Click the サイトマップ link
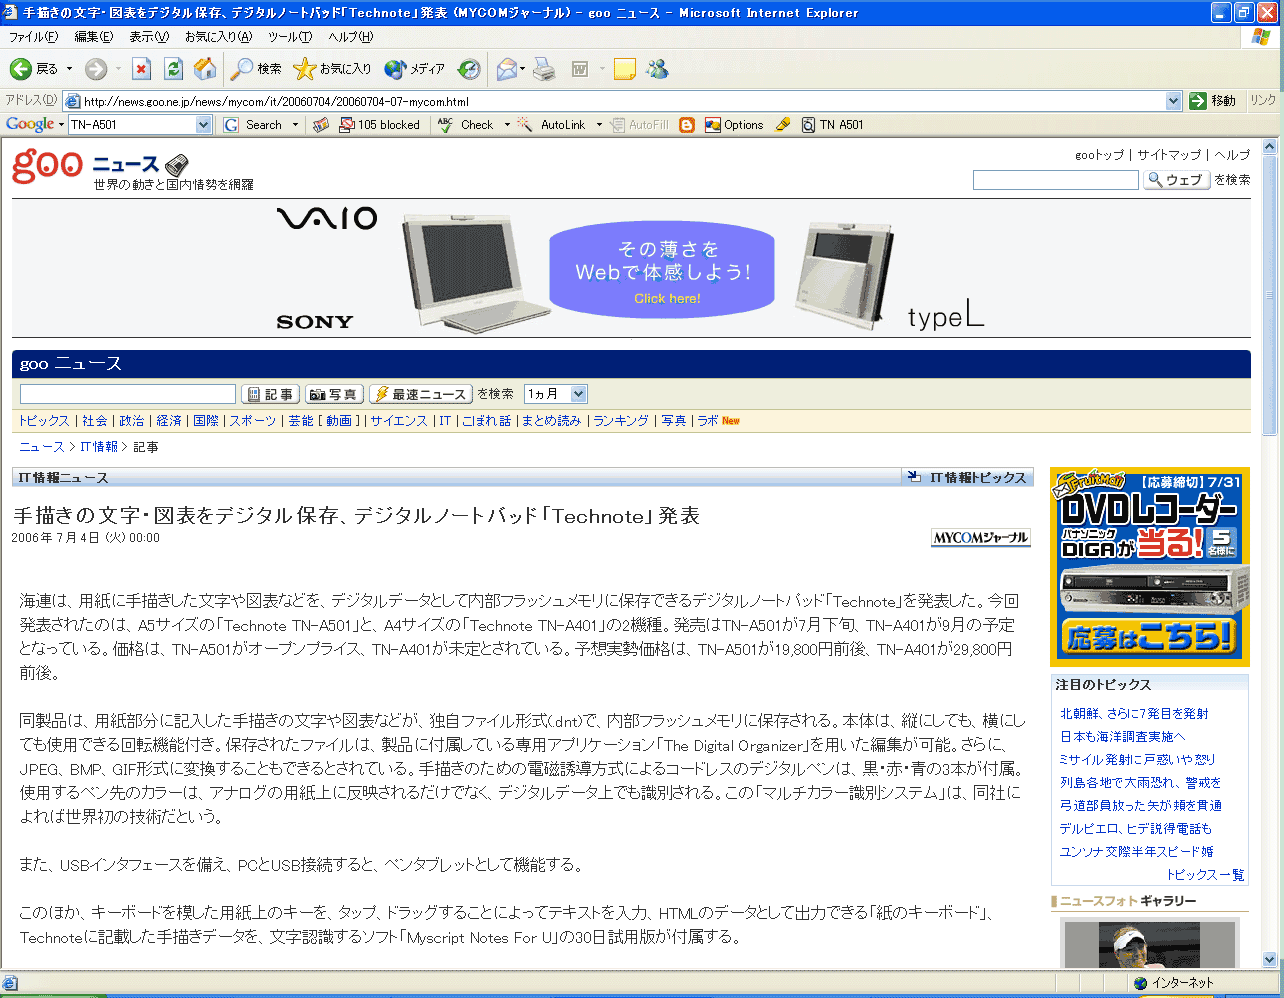 point(1168,155)
